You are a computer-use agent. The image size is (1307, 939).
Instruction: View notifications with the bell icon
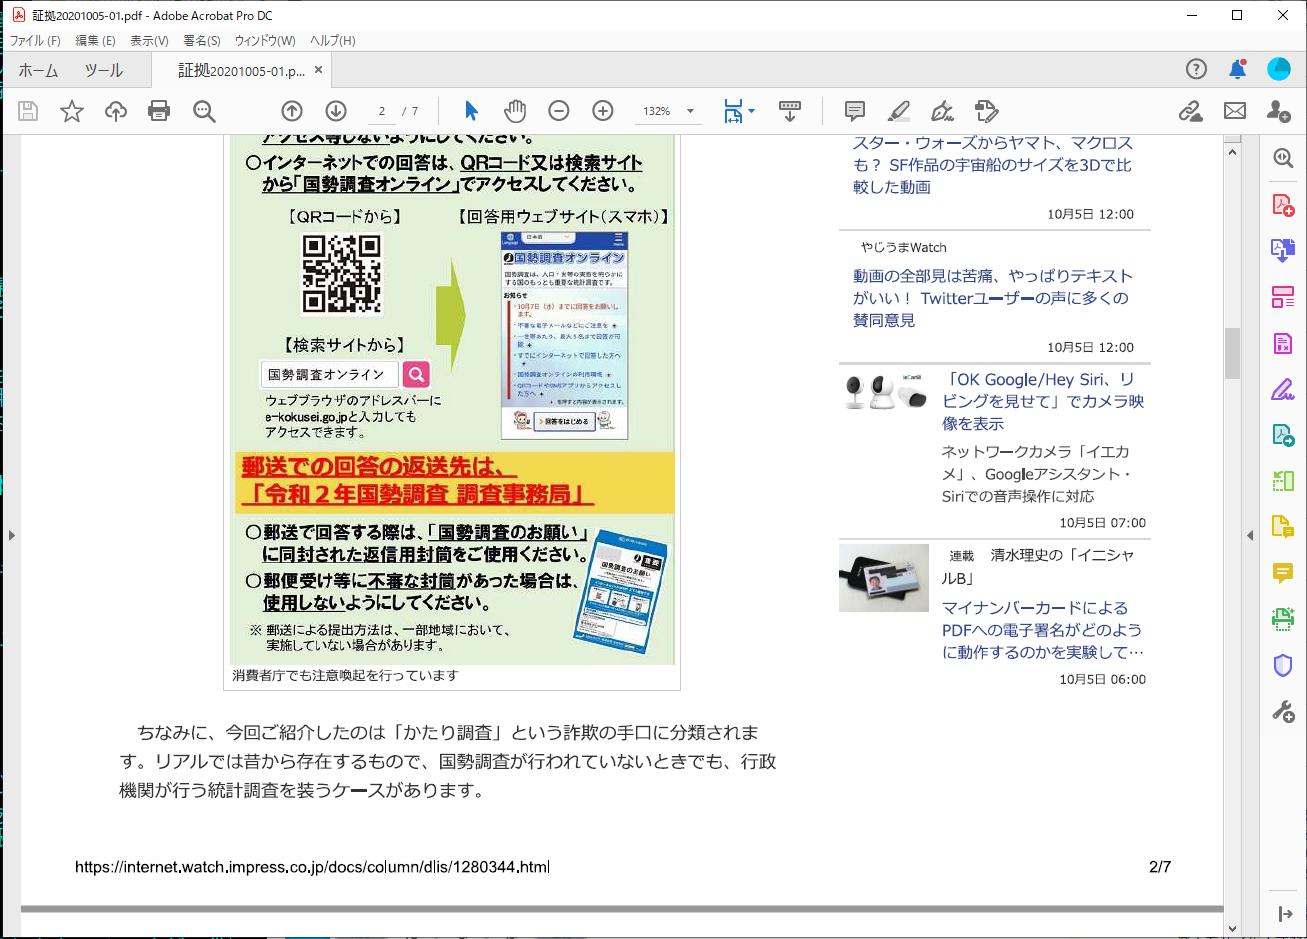pyautogui.click(x=1238, y=69)
